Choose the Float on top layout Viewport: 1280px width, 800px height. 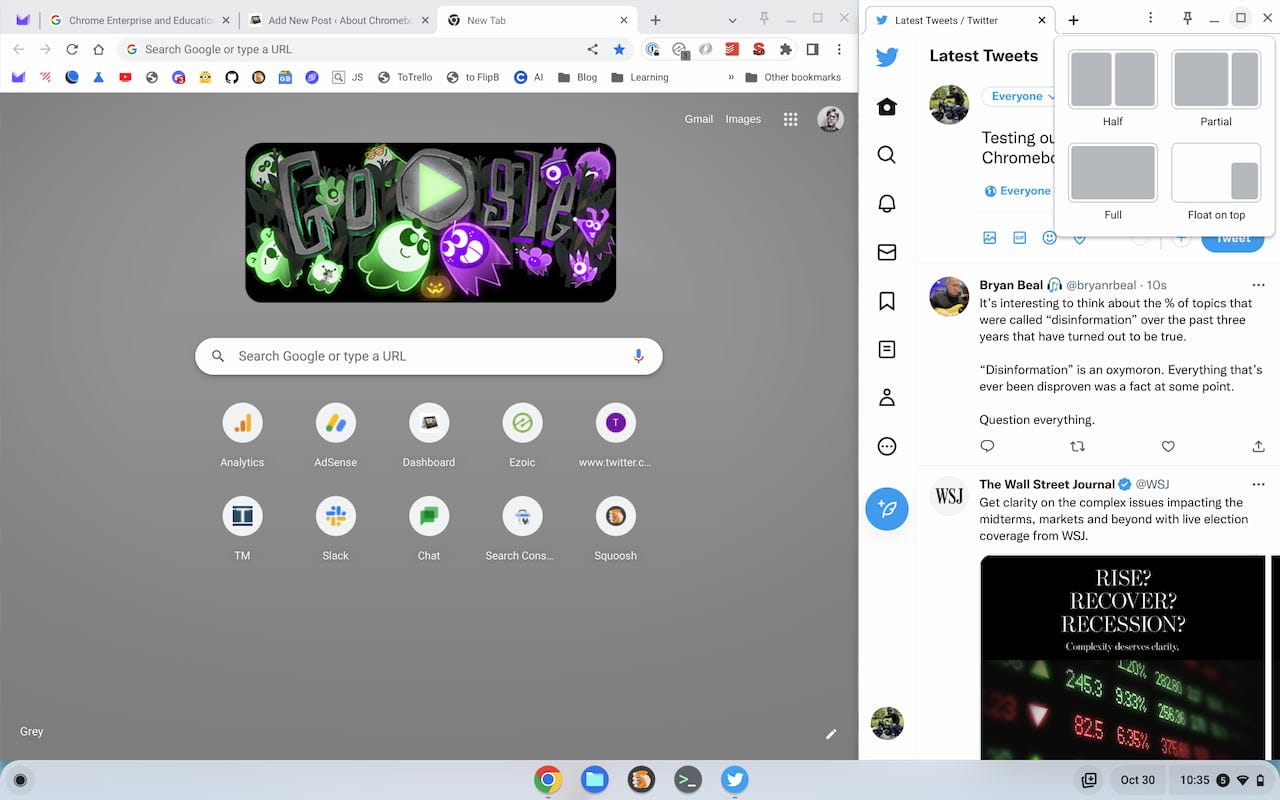coord(1216,173)
